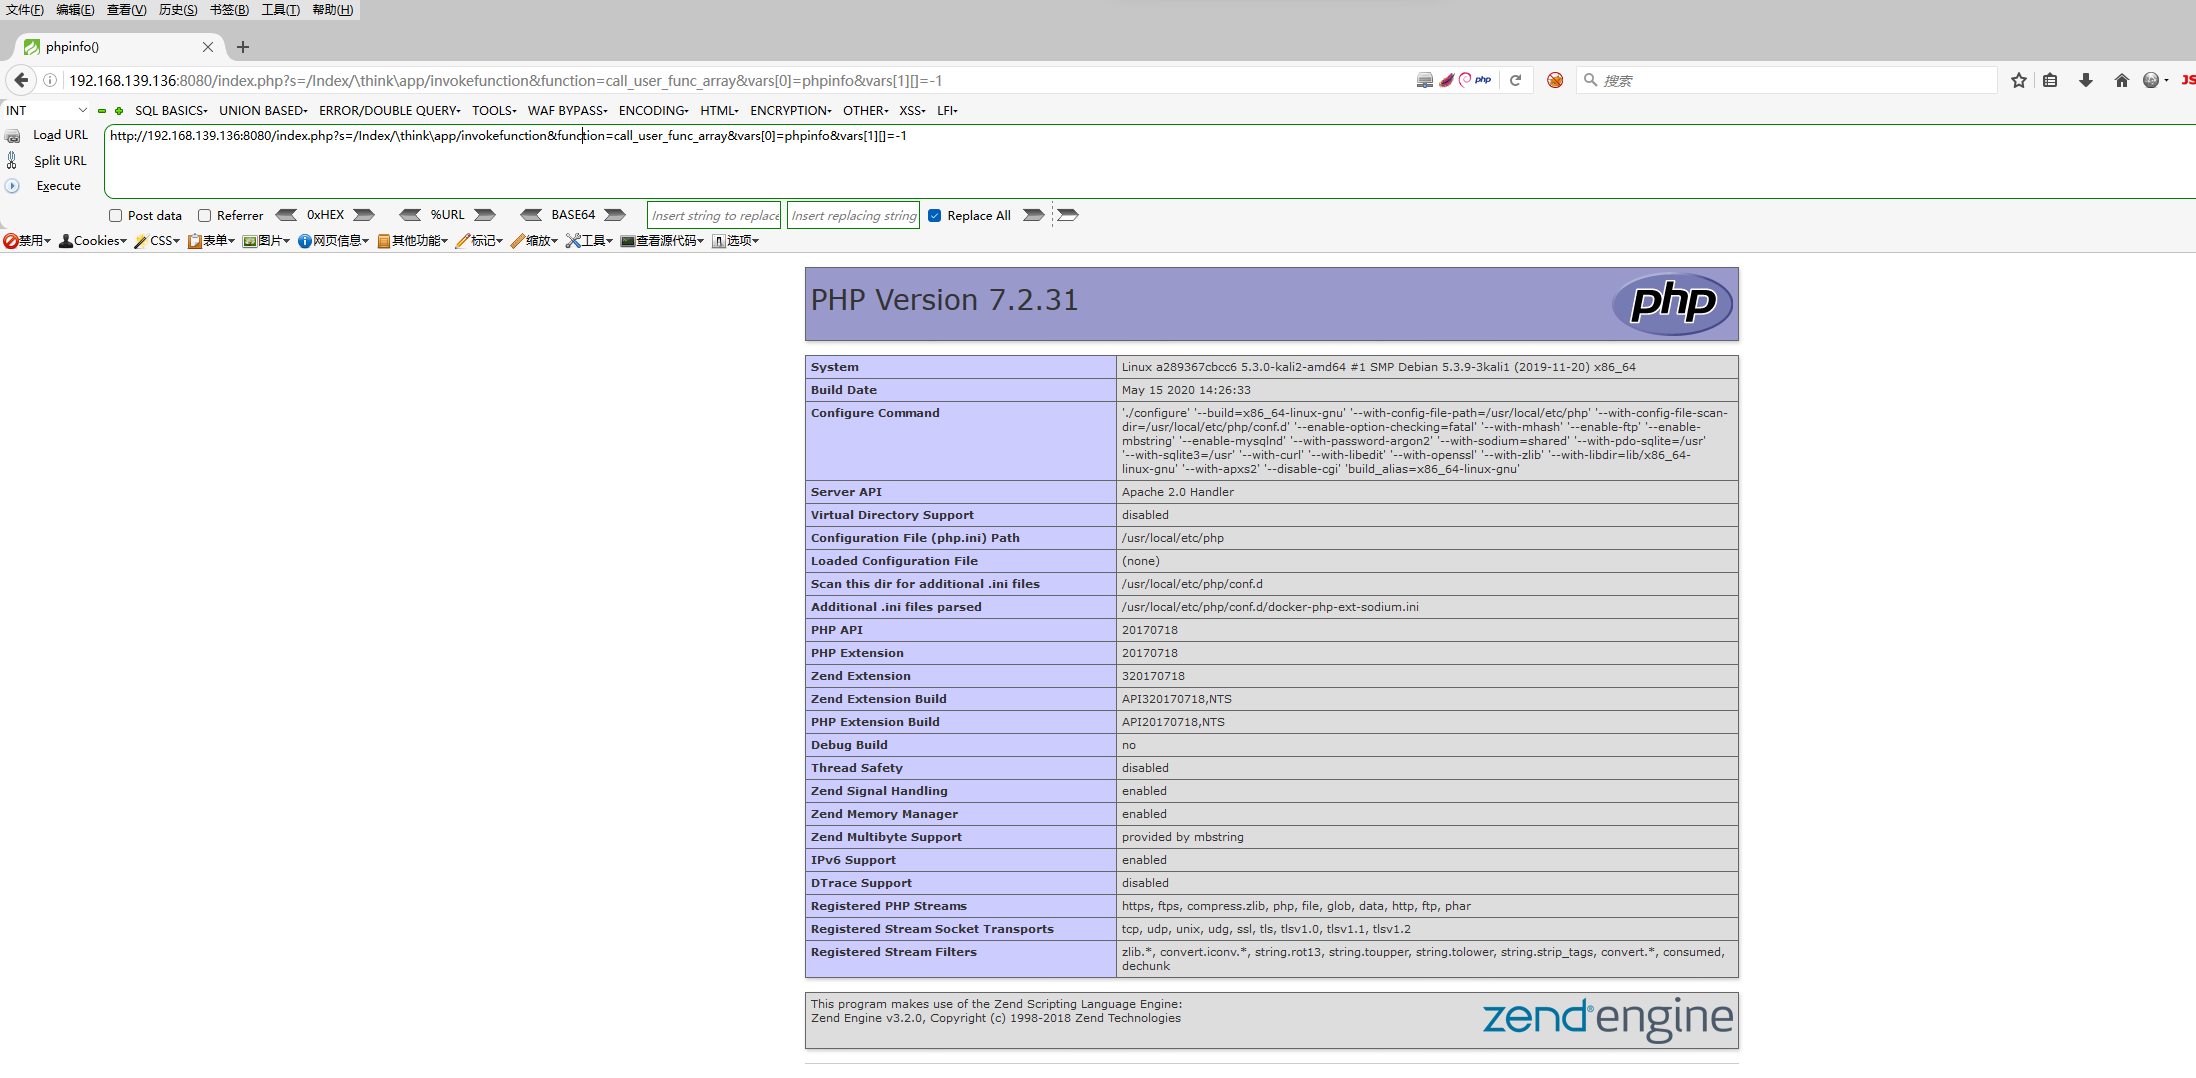Viewport: 2196px width, 1078px height.
Task: Click the Zend Engine logo
Action: tap(1607, 1019)
